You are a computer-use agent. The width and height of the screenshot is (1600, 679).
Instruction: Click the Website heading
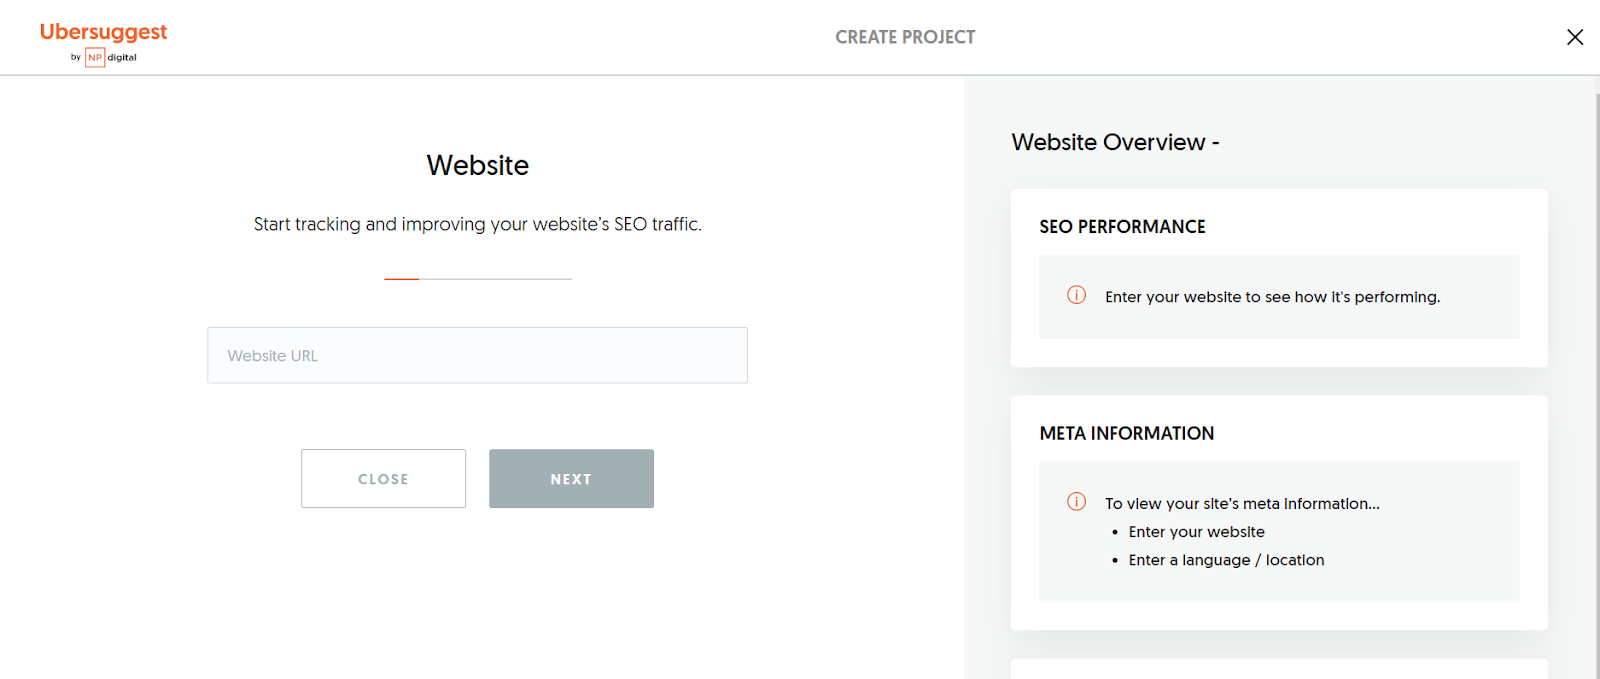[x=477, y=165]
